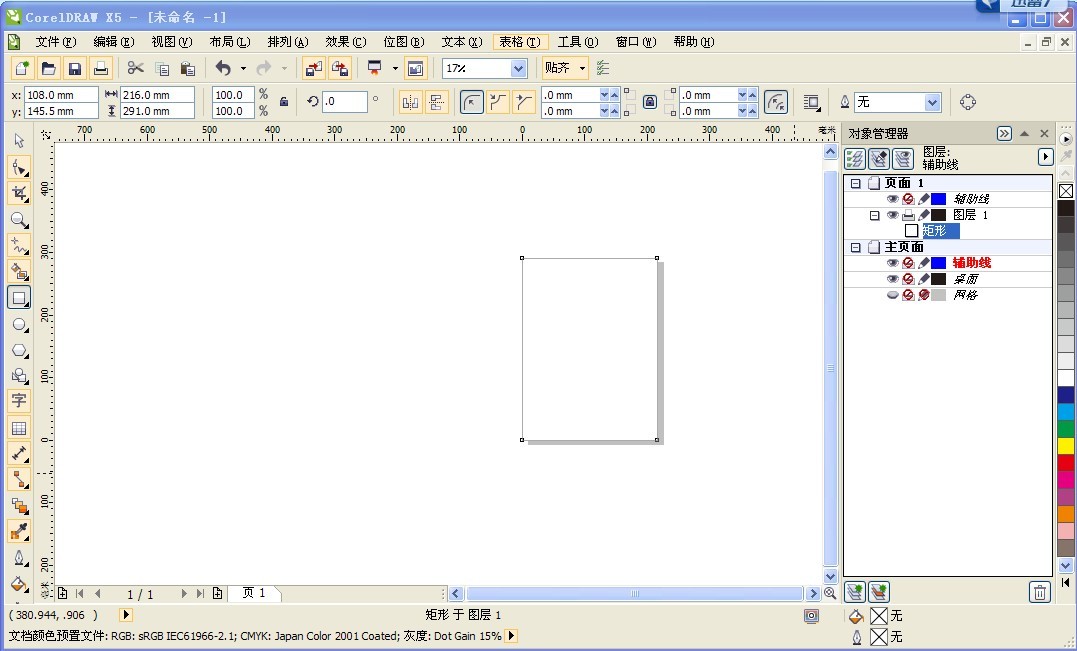The height and width of the screenshot is (651, 1077).
Task: Toggle the eye icon for 图层 1
Action: click(x=892, y=215)
